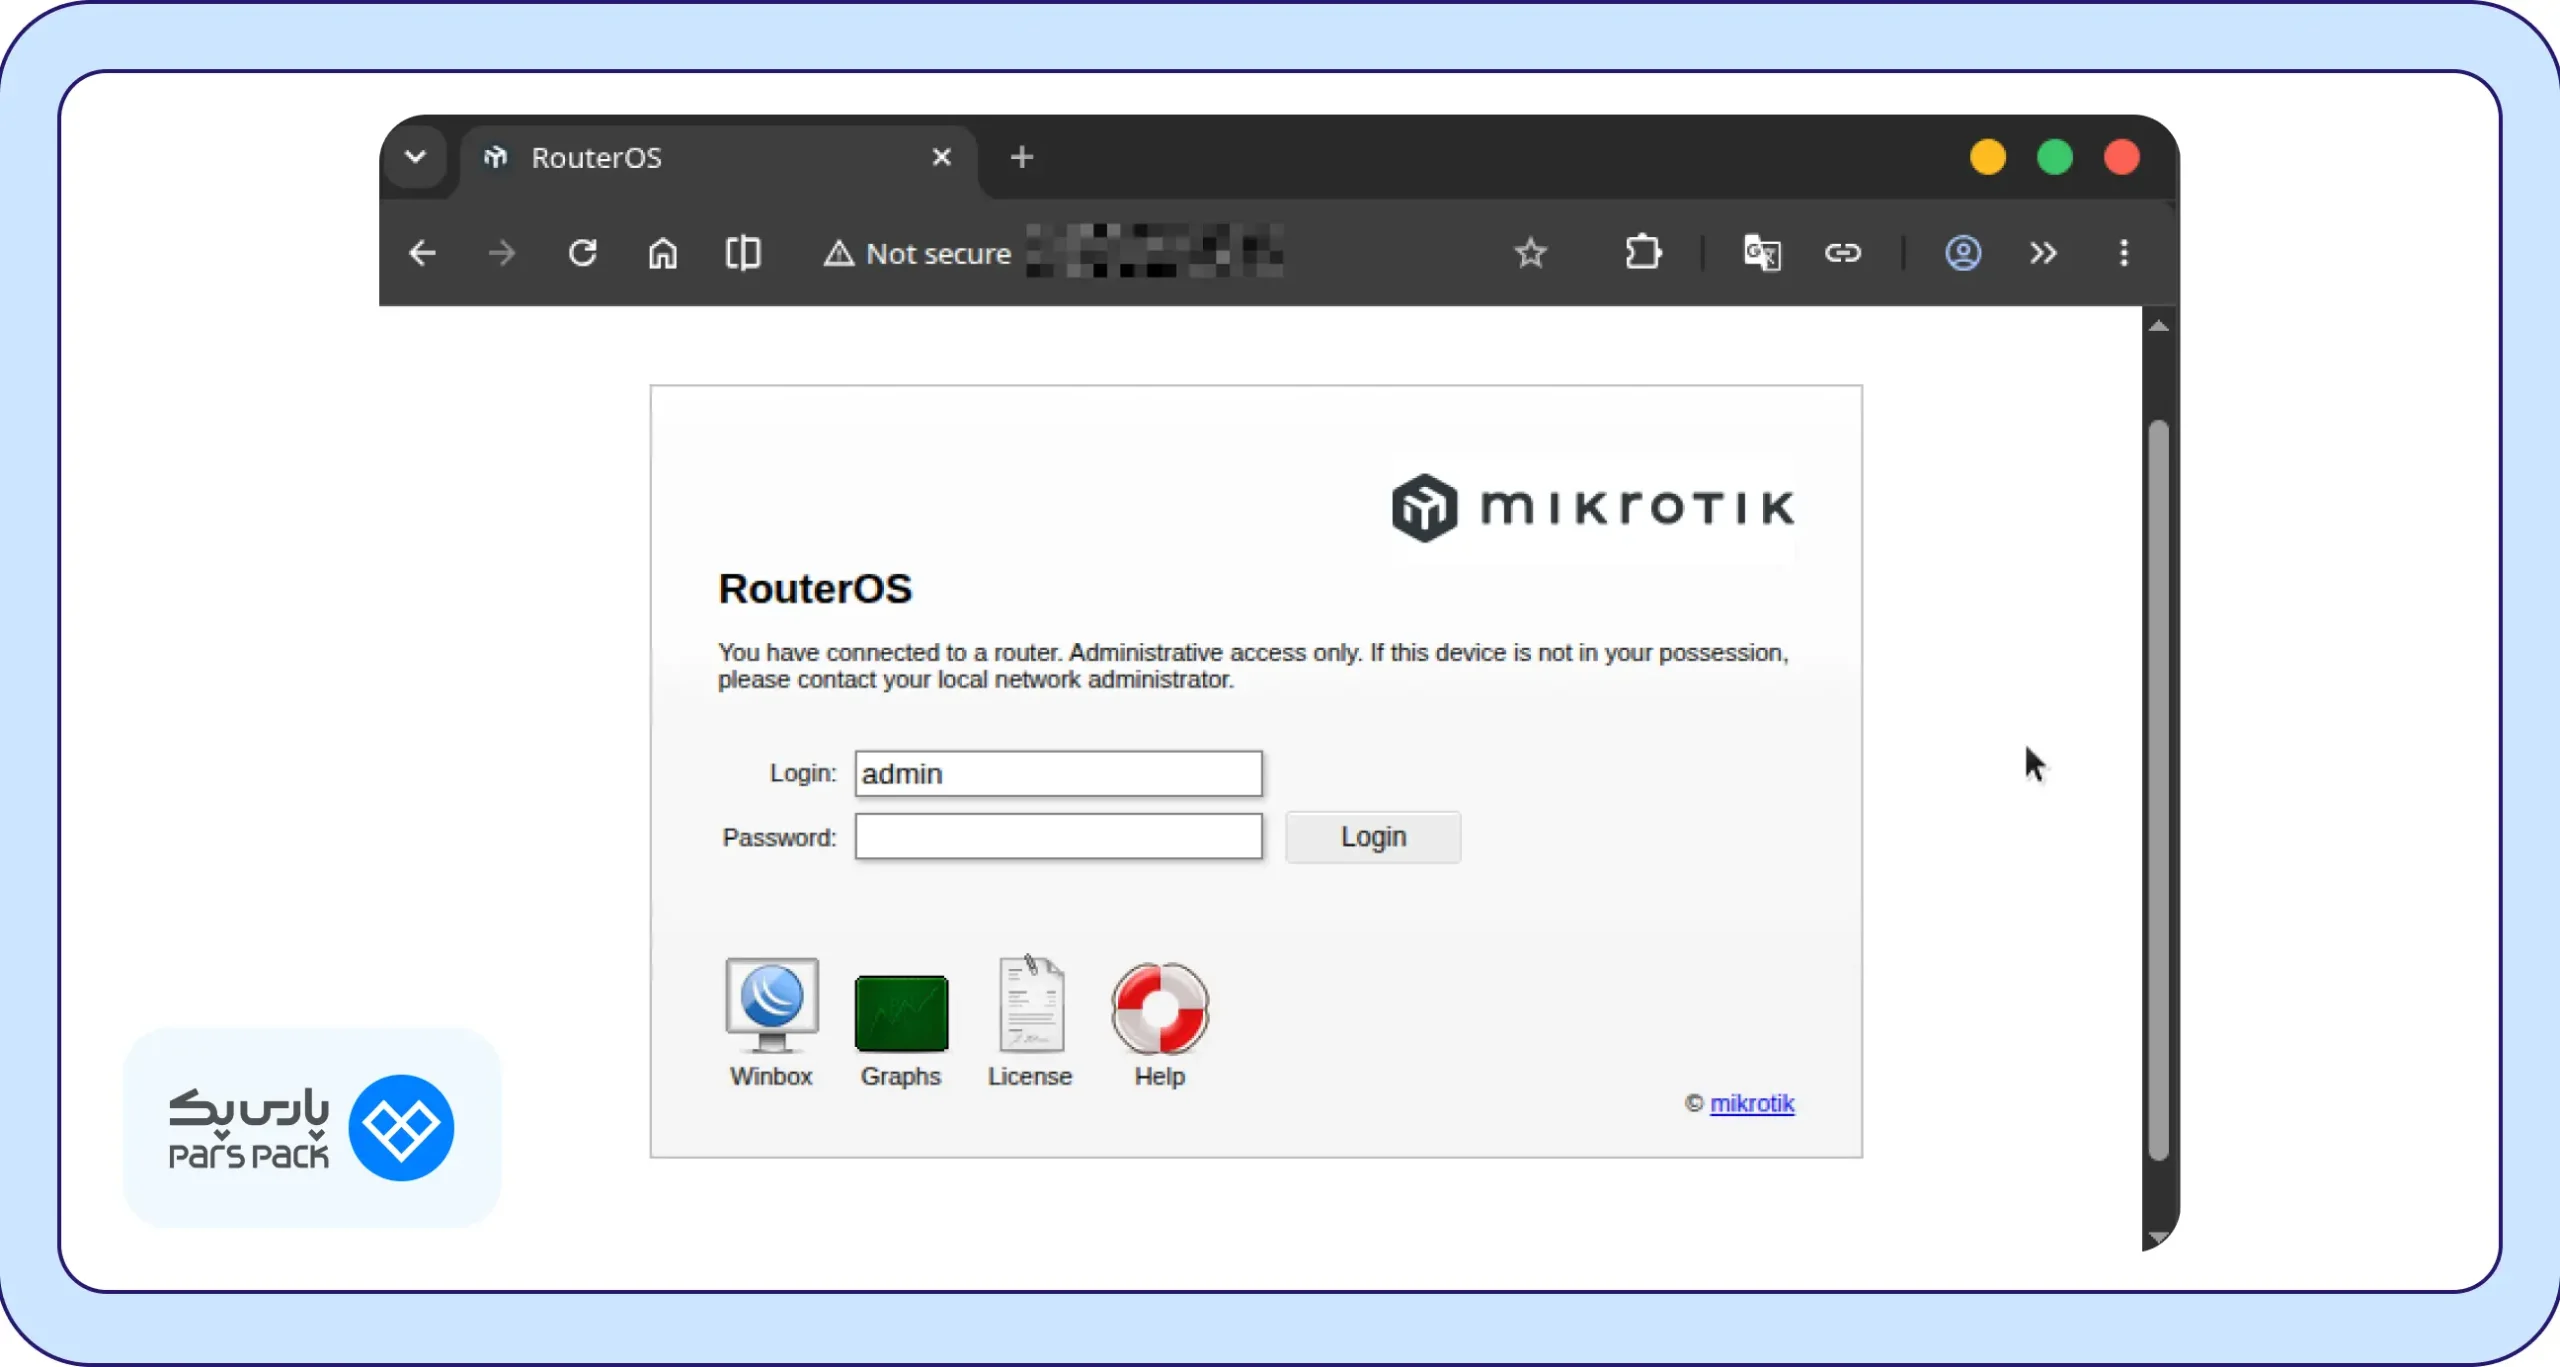Image resolution: width=2560 pixels, height=1367 pixels.
Task: Click the Login button
Action: 1373,837
